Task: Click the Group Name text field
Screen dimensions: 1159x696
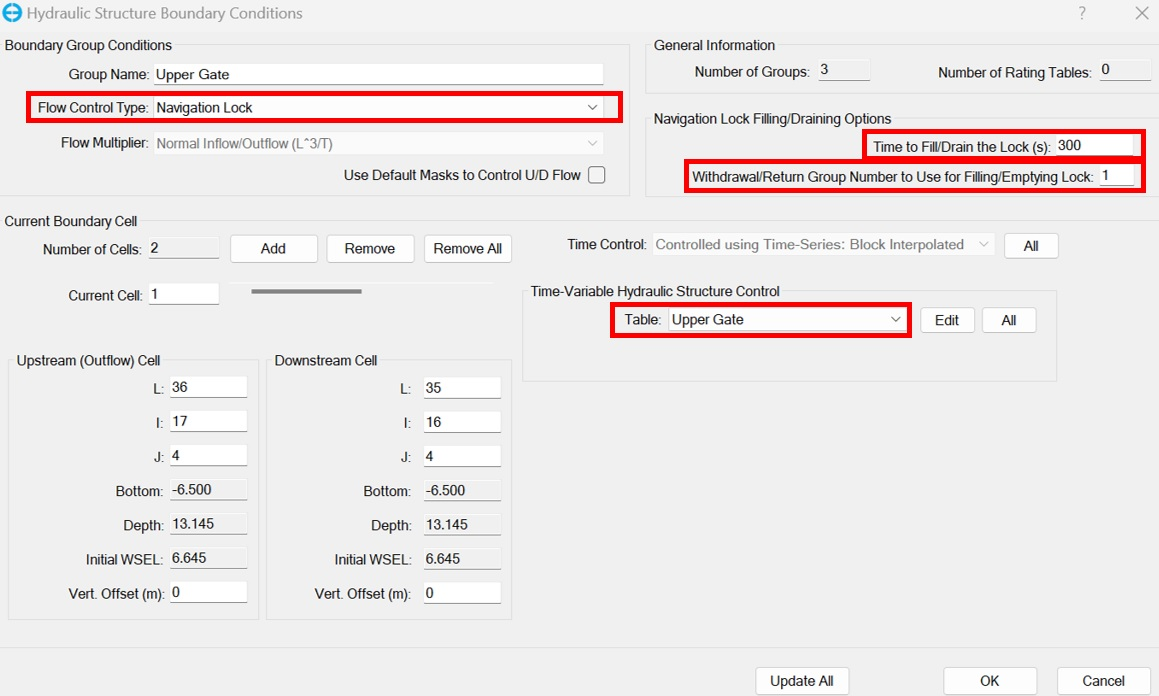Action: pos(378,74)
